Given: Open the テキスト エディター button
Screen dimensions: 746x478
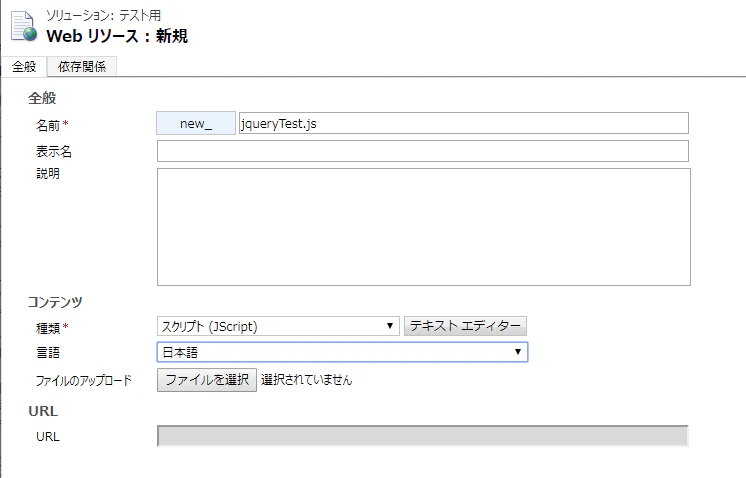Looking at the screenshot, I should pos(465,326).
